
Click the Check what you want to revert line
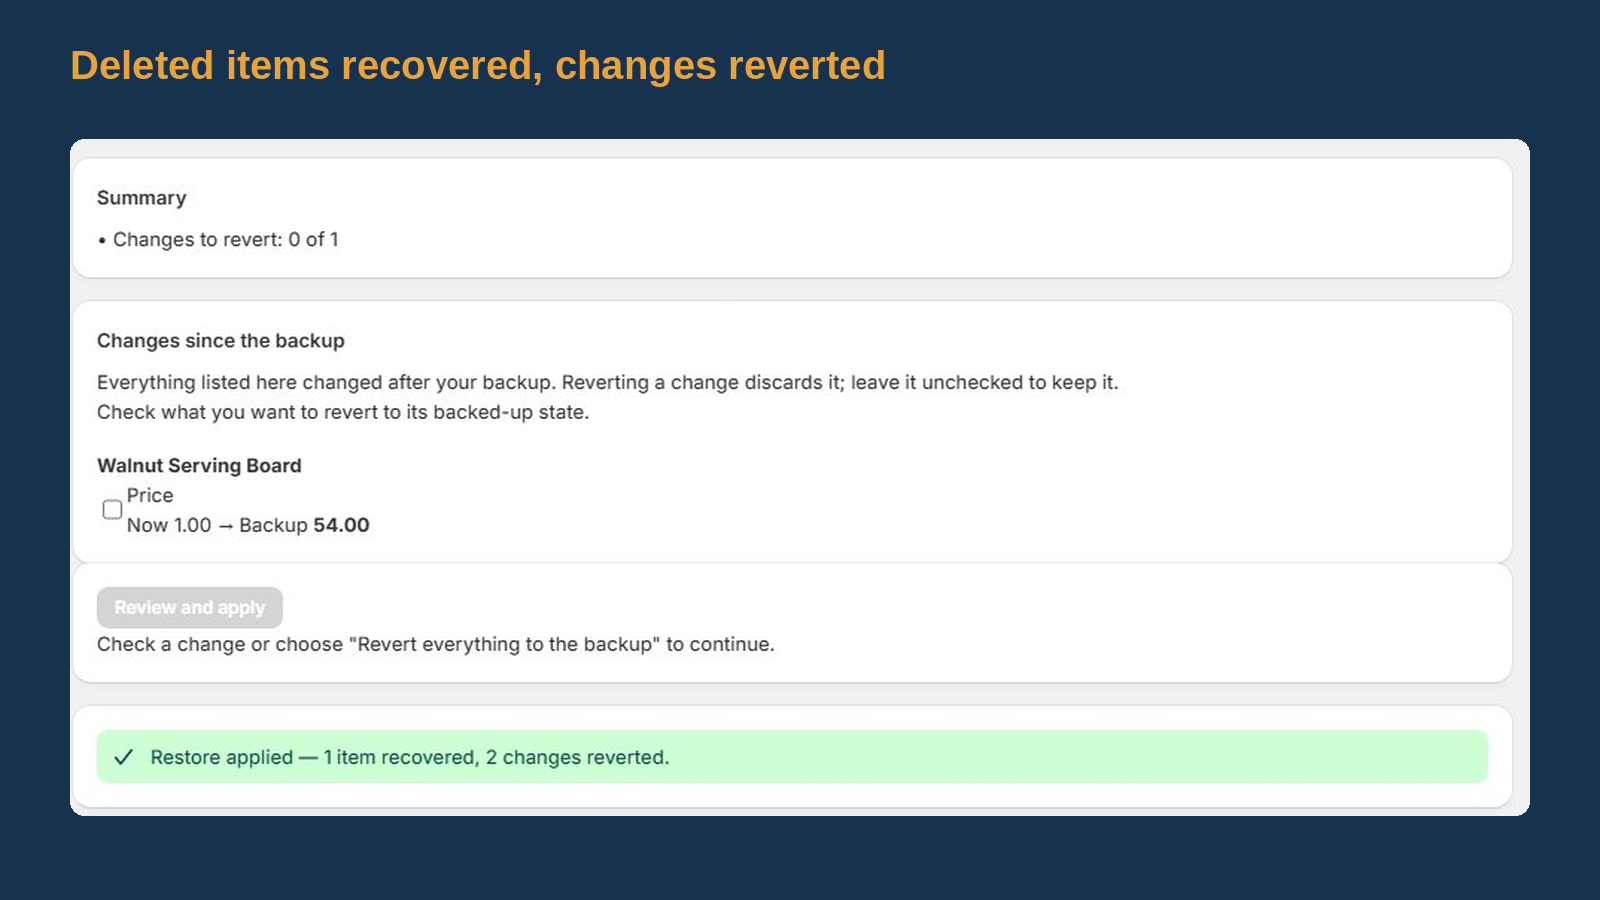[343, 412]
